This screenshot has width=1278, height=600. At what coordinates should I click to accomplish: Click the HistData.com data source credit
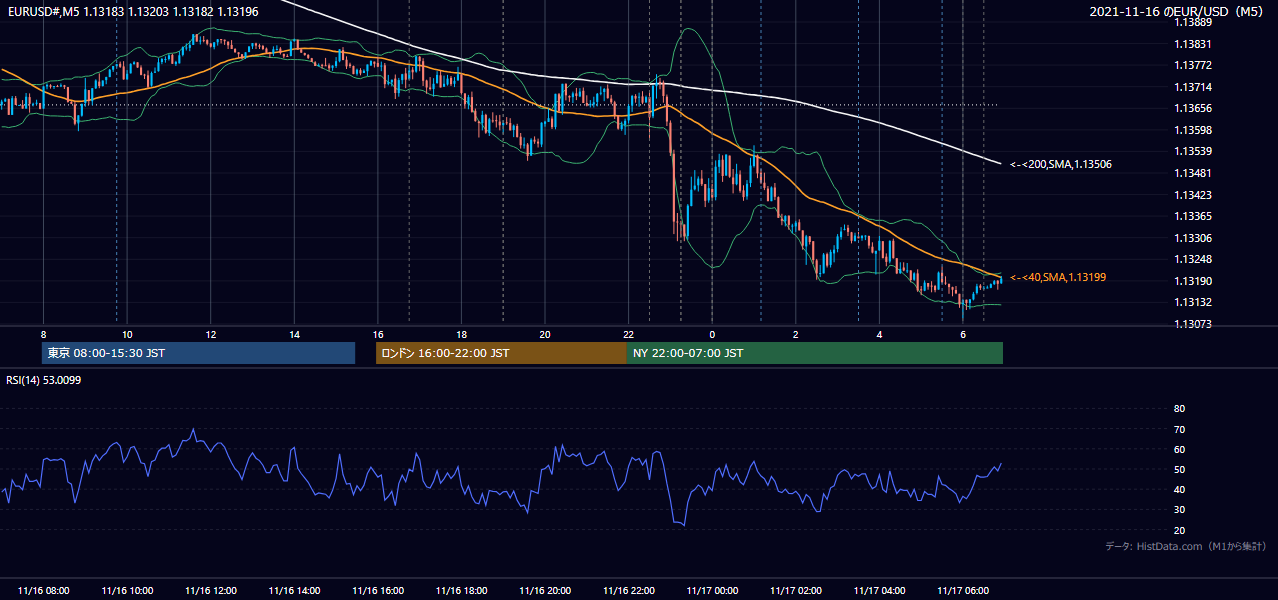click(1185, 546)
